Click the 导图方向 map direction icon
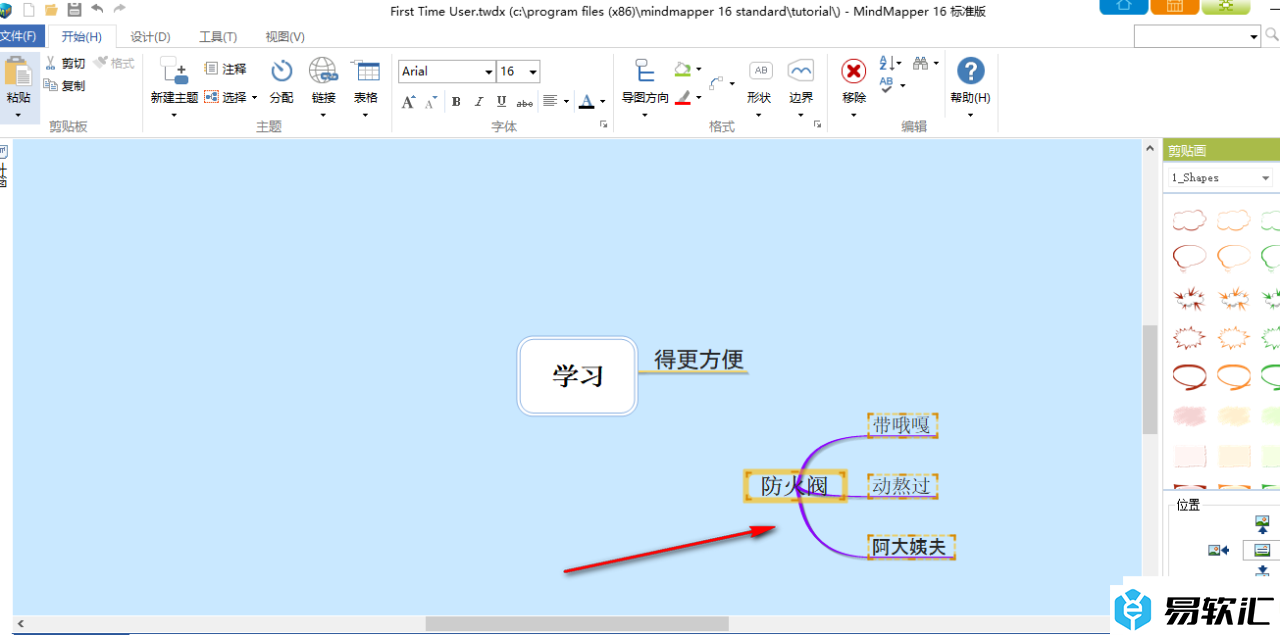 (645, 71)
